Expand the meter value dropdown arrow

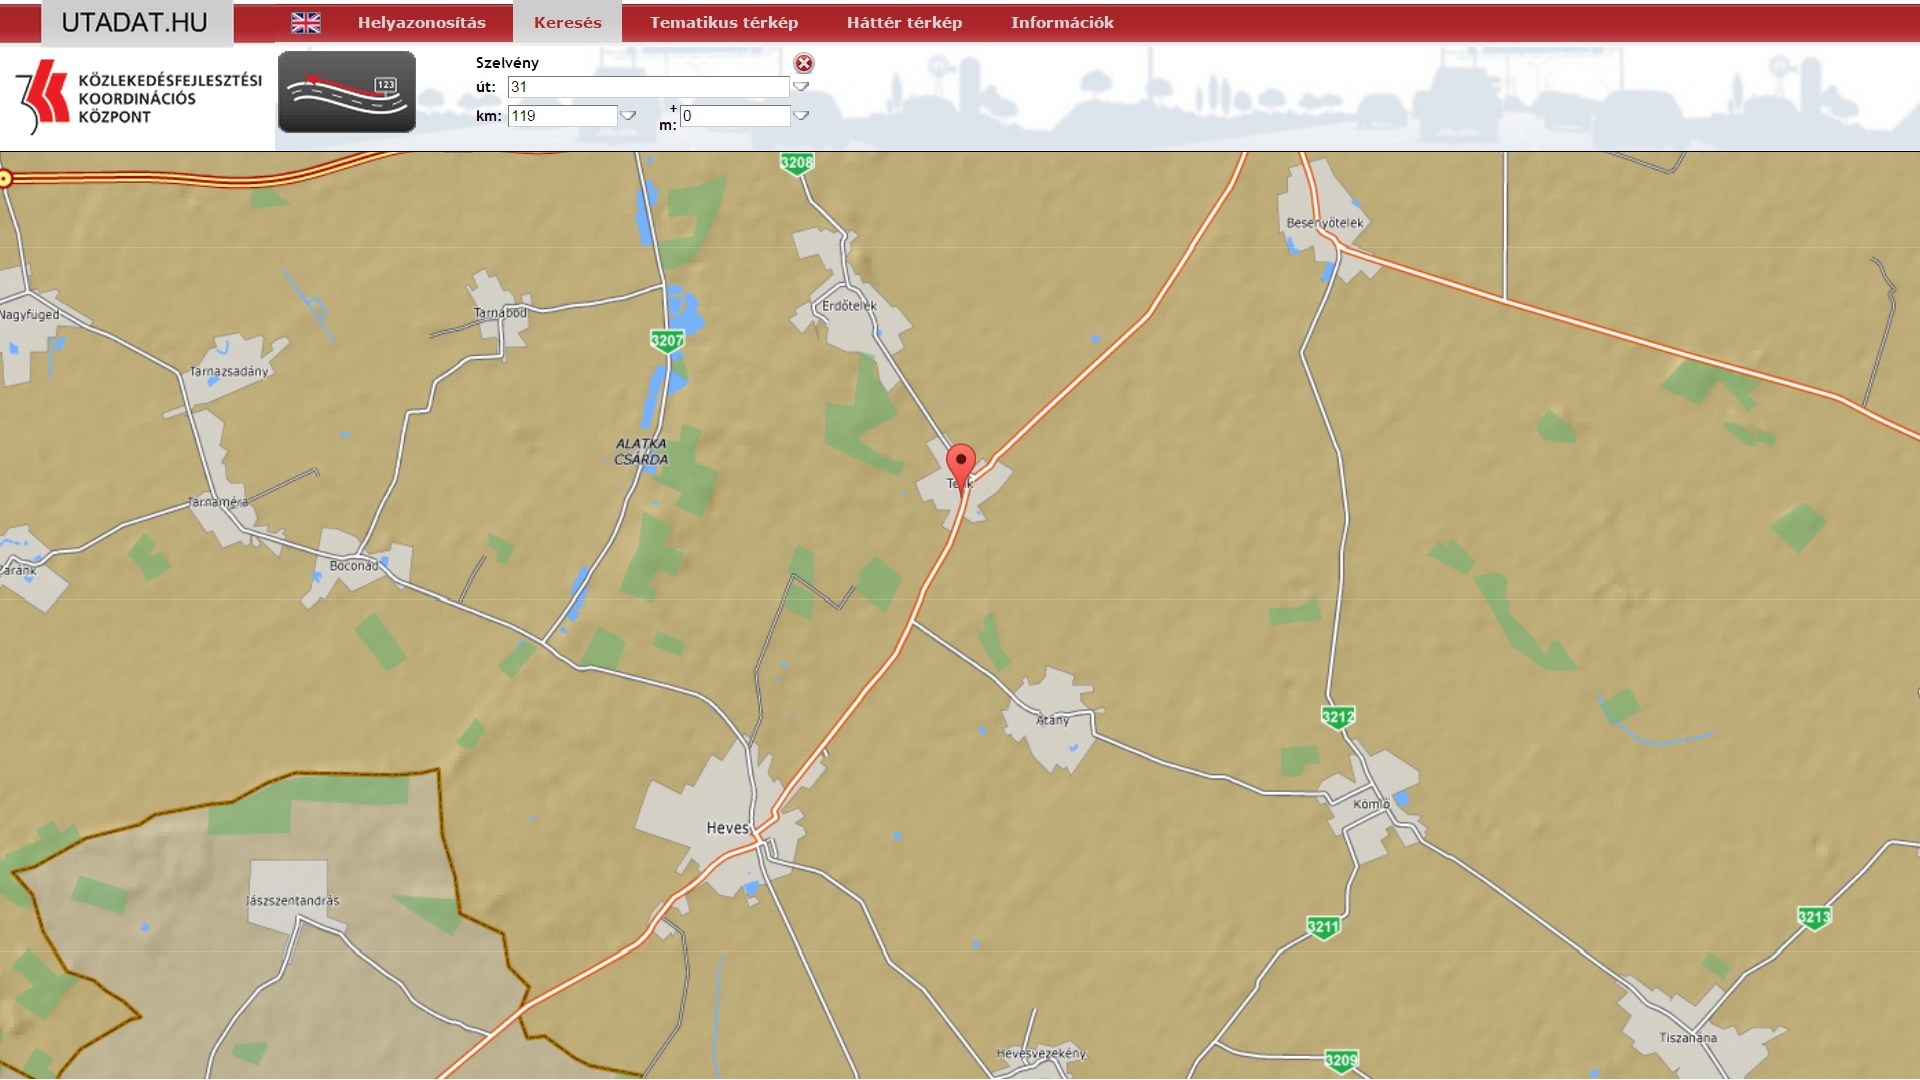coord(801,116)
